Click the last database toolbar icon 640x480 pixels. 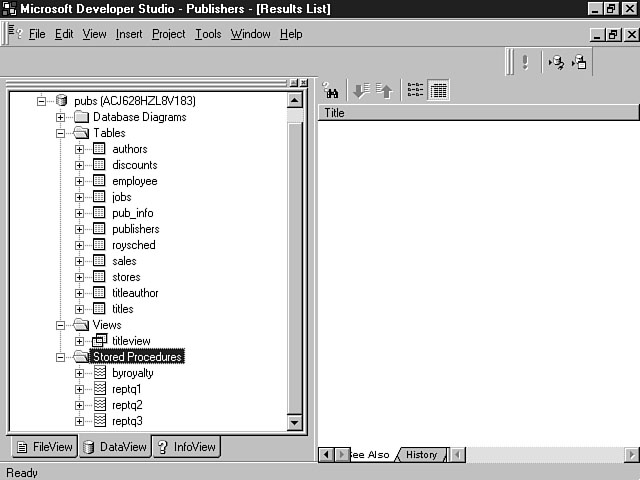[x=580, y=62]
